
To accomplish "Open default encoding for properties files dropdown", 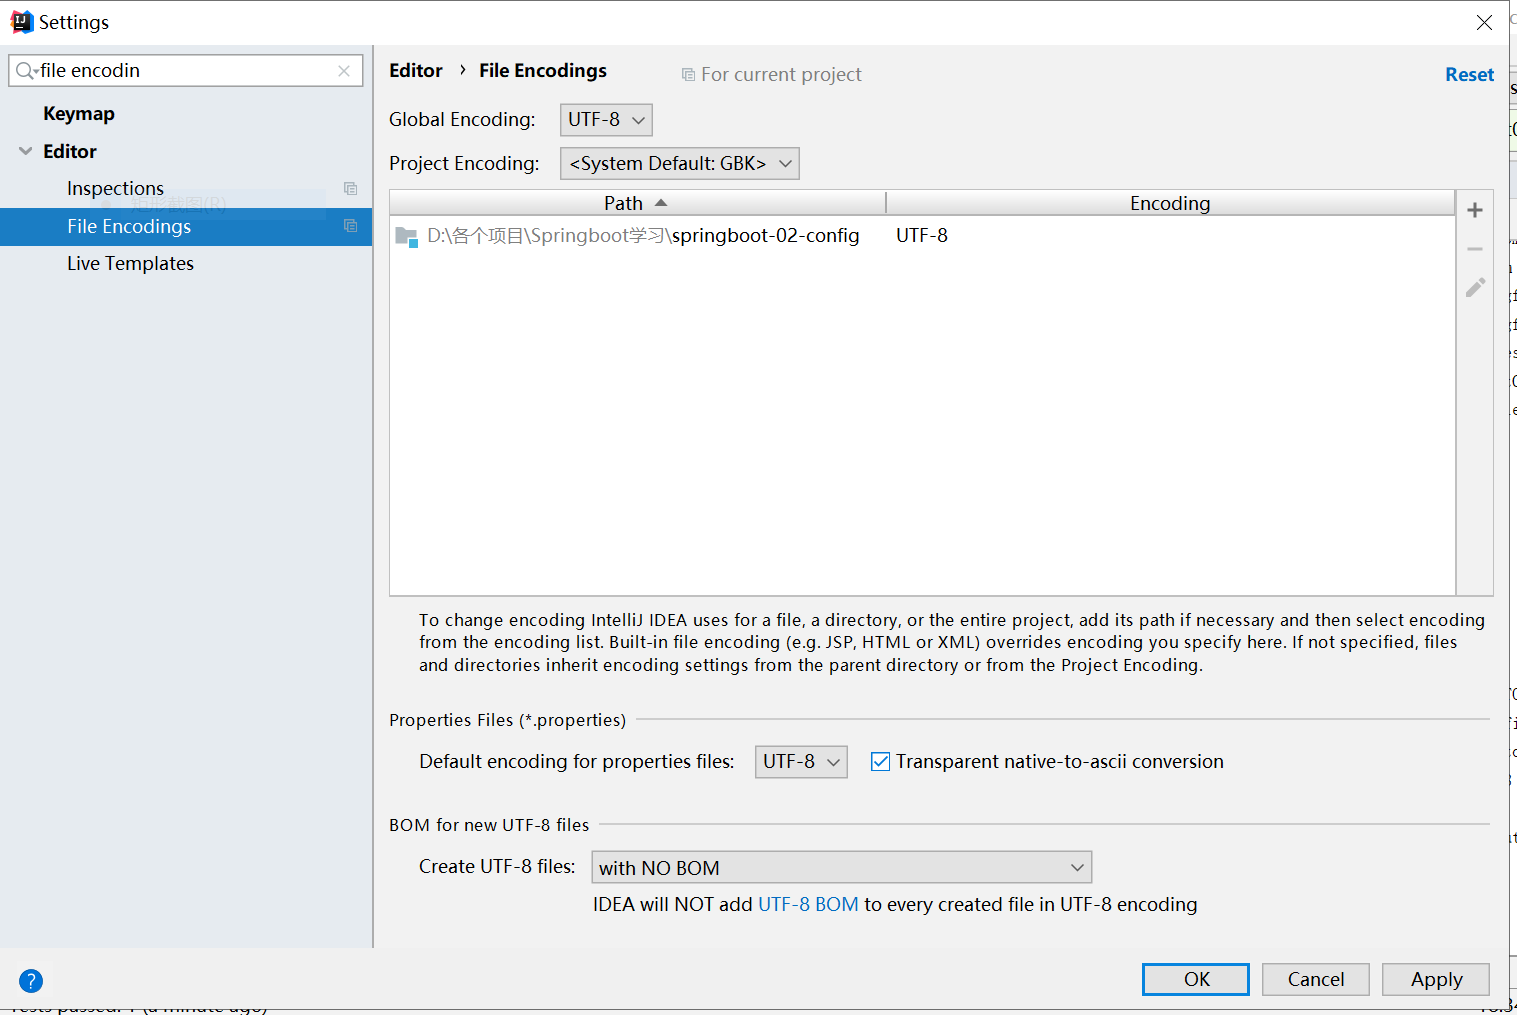I will [x=801, y=762].
